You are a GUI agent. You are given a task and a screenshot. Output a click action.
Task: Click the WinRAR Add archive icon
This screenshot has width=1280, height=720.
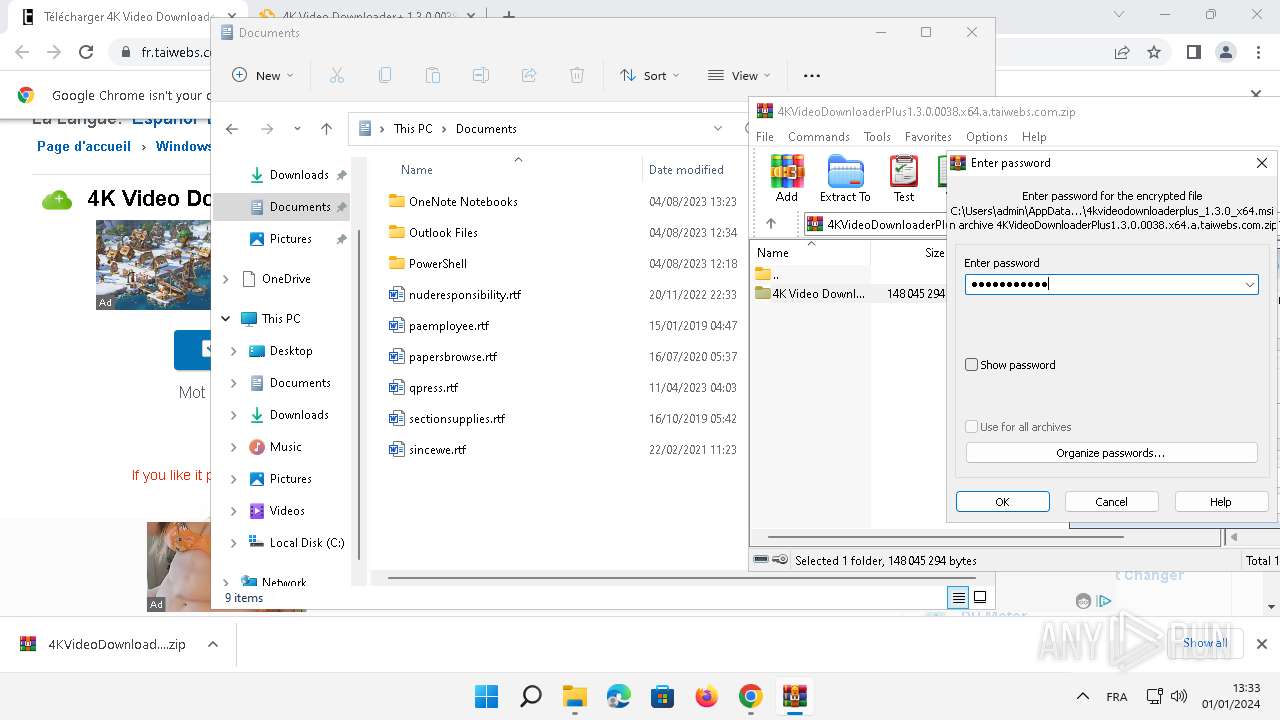point(787,172)
